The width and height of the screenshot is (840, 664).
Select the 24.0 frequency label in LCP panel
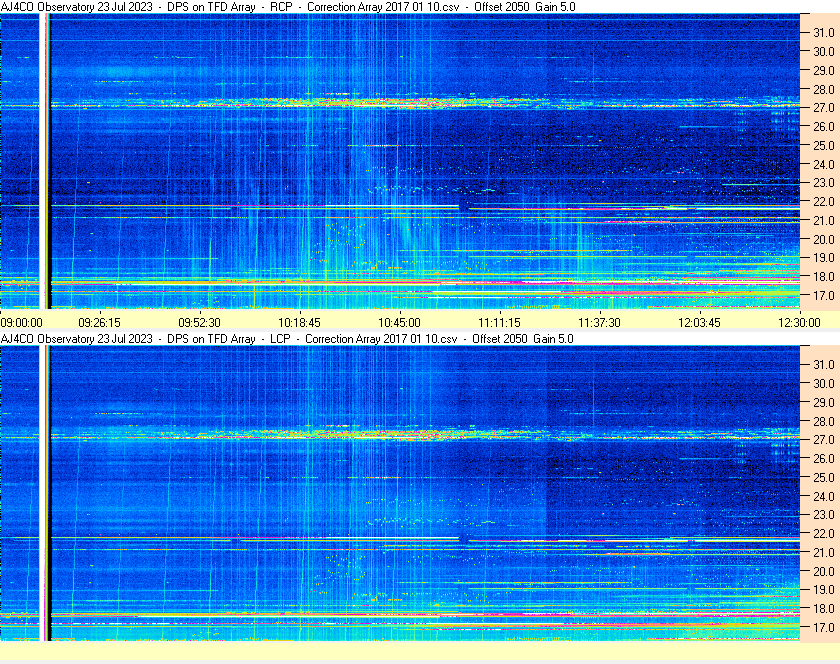point(823,496)
